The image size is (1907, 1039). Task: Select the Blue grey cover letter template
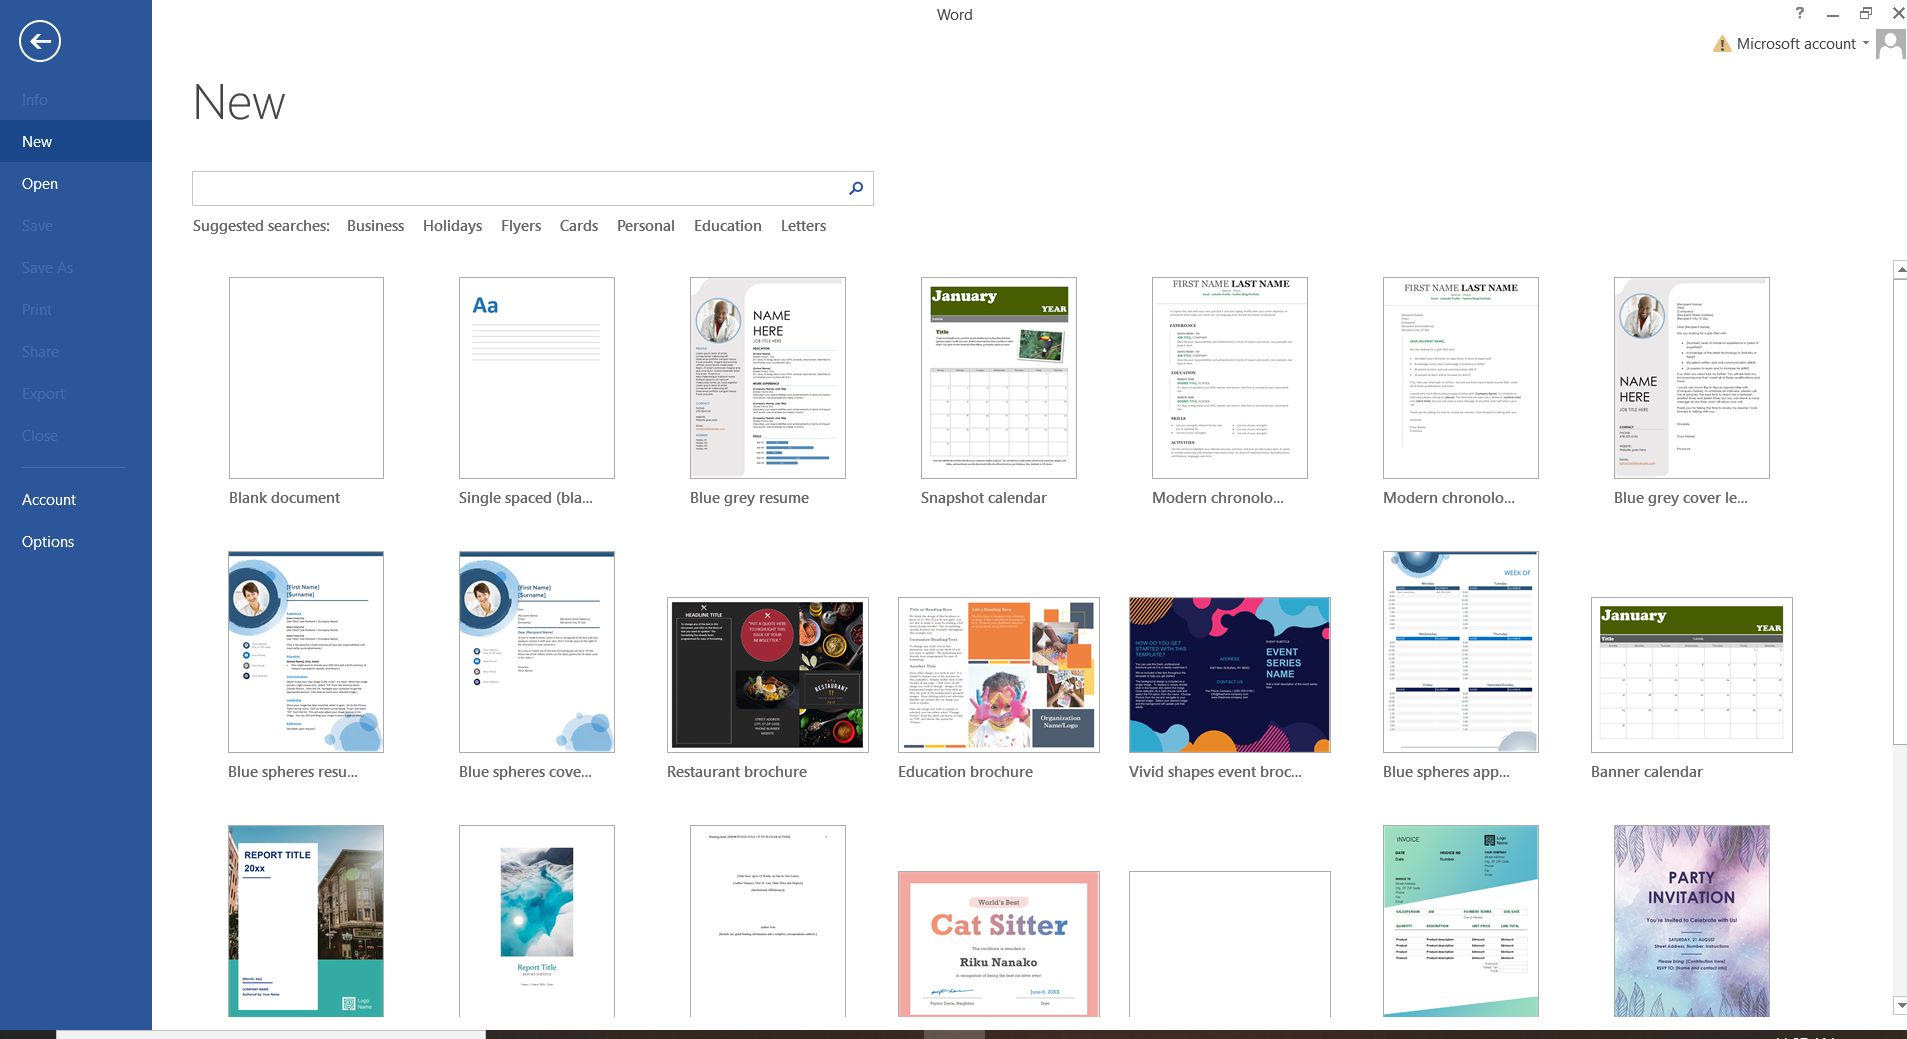[1692, 378]
